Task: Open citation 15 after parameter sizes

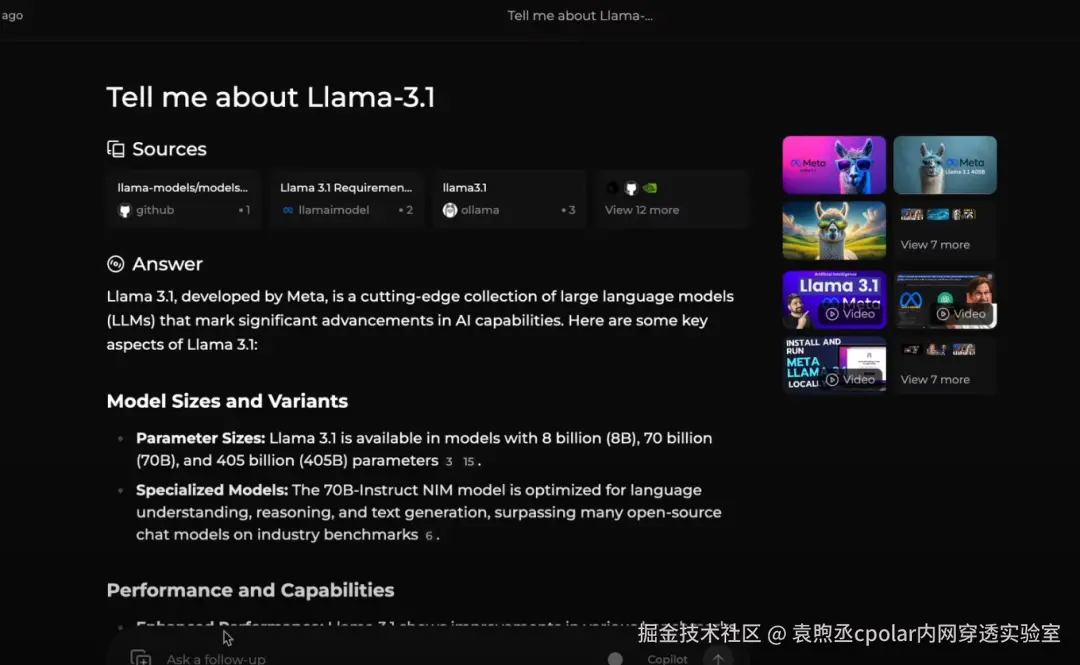Action: coord(468,462)
